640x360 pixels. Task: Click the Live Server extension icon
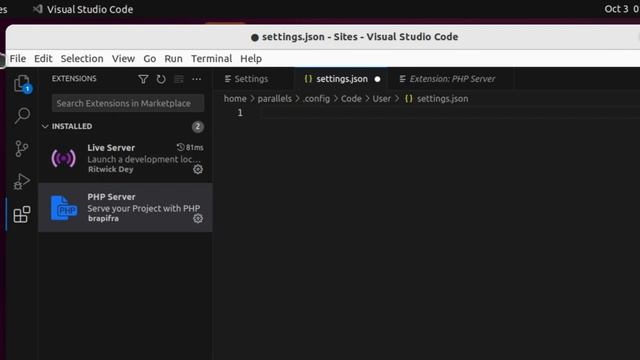63,158
